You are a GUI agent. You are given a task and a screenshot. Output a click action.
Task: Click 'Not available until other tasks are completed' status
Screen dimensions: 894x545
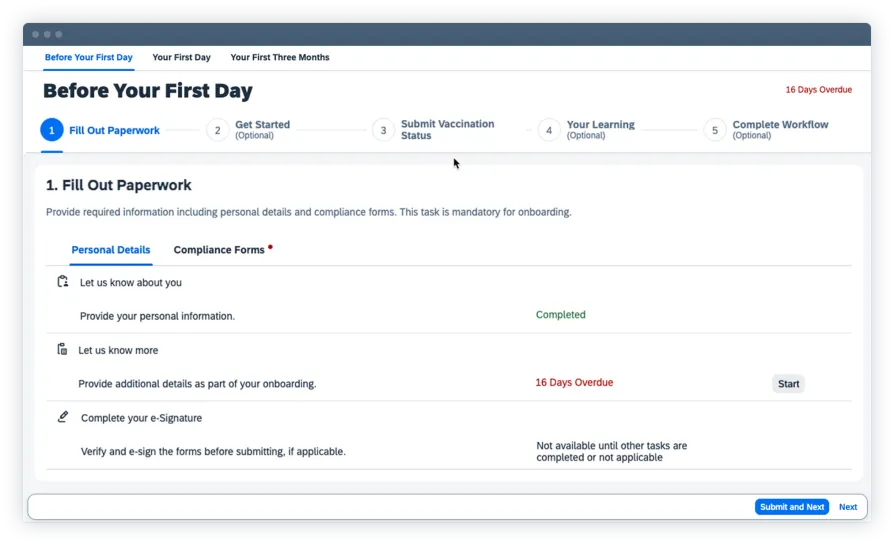coord(611,452)
